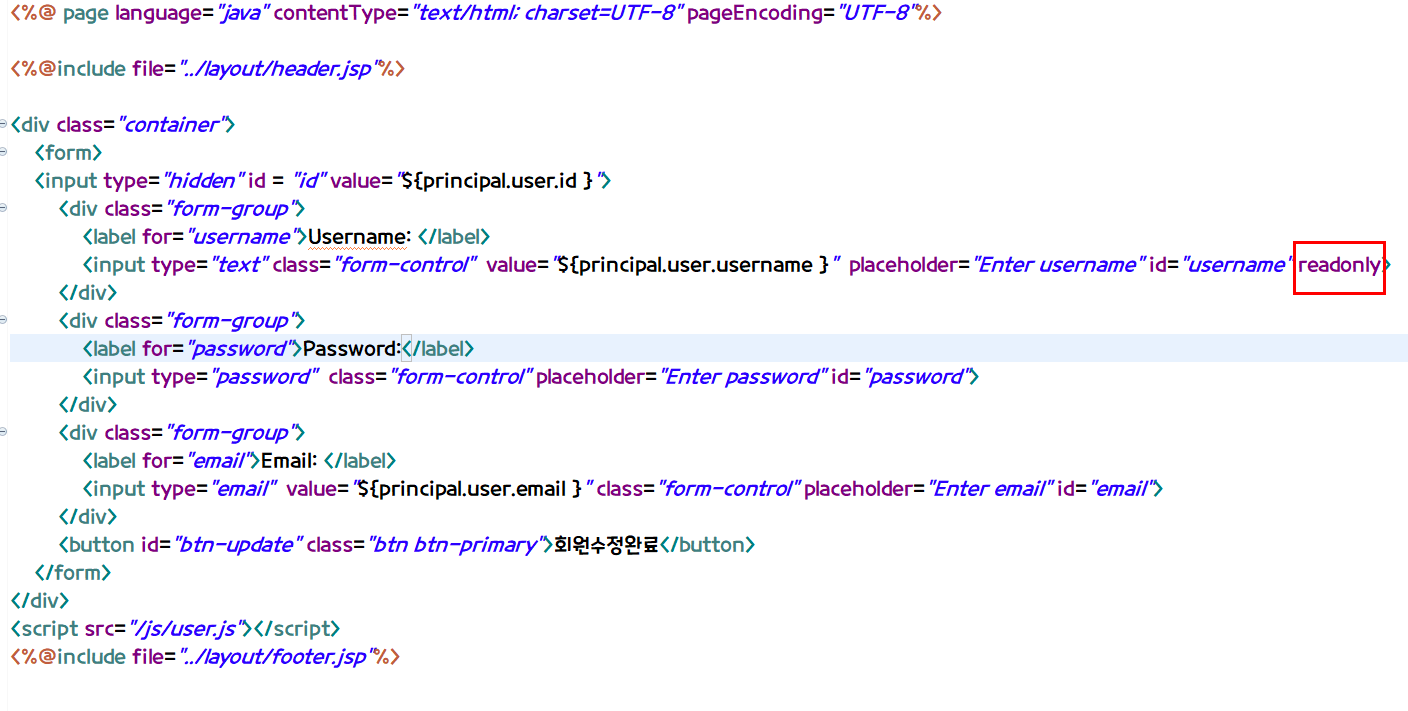Click the ${principal.user.username } expression

[694, 265]
